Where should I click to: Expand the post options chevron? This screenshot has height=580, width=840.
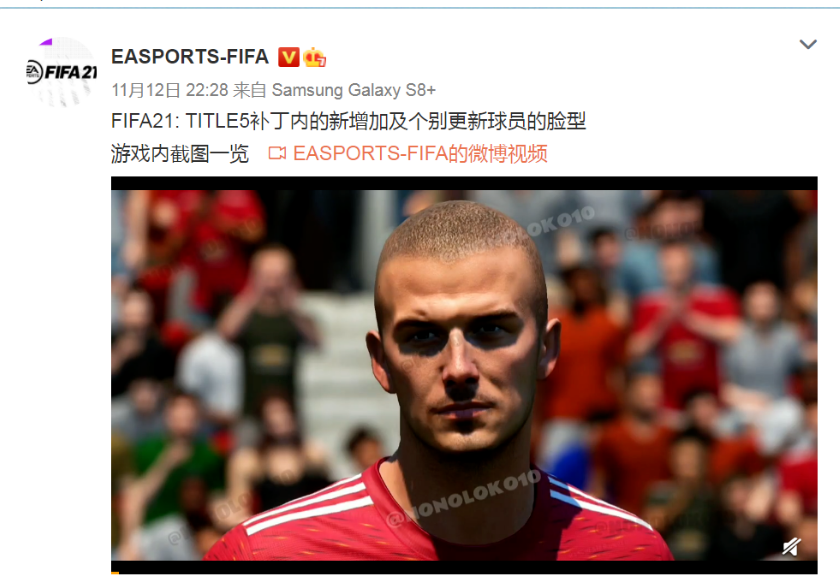808,44
